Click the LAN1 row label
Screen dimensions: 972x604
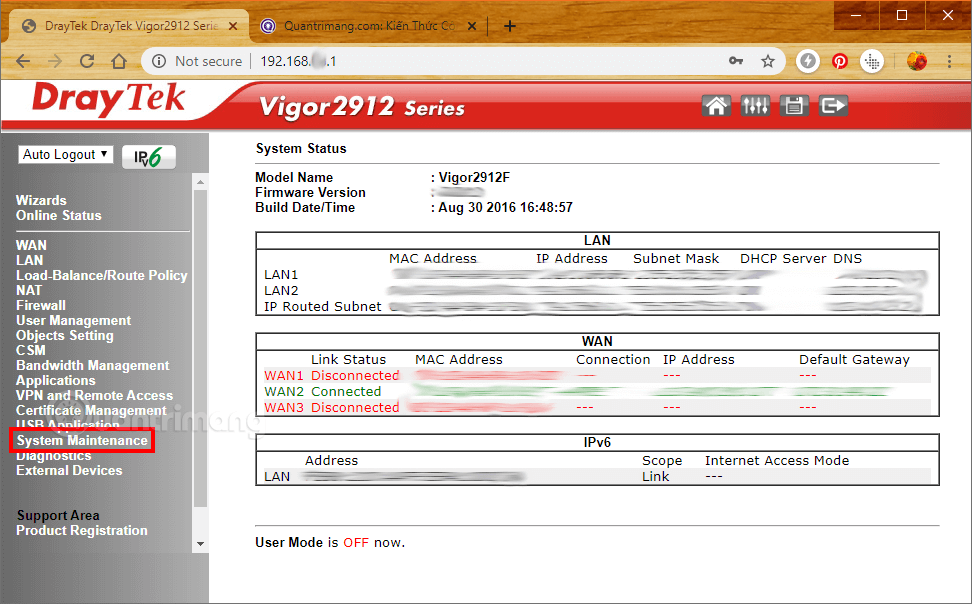click(281, 275)
